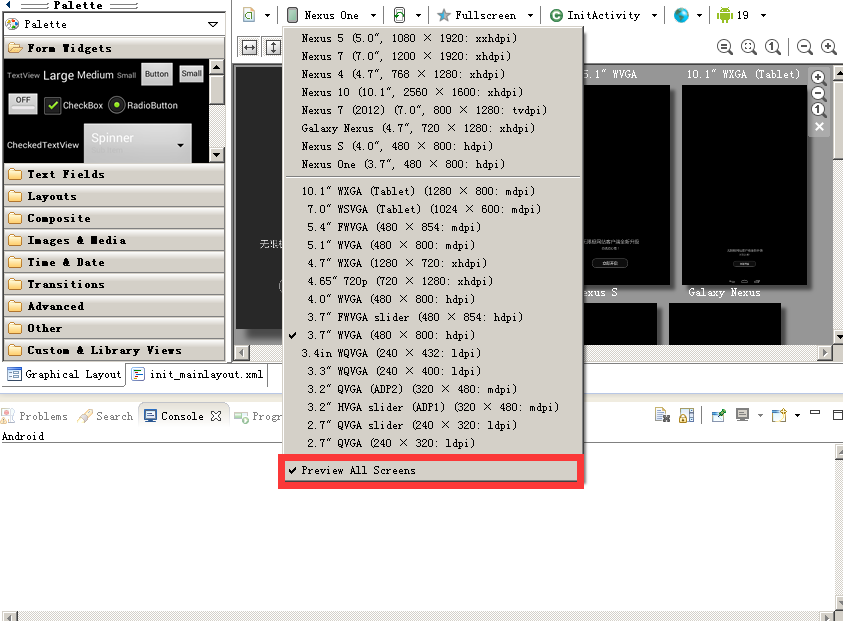Pick the TextView widget in palette
The image size is (843, 621).
coord(23,75)
